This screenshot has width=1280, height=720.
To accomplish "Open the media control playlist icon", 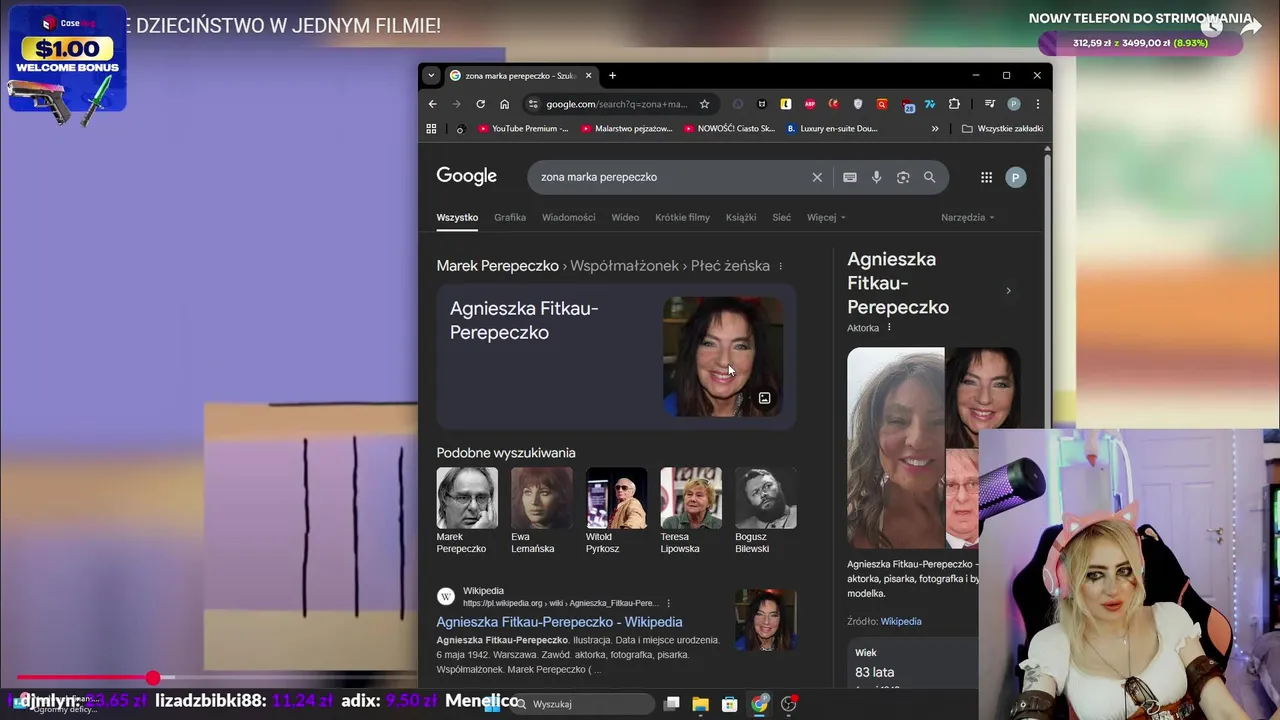I will point(989,104).
